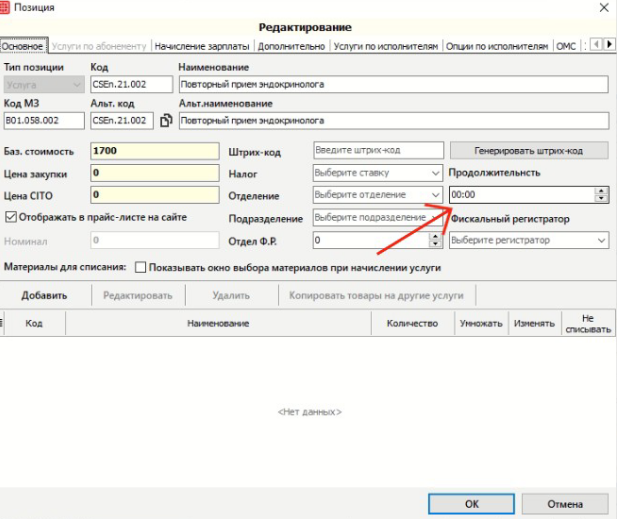
Task: Click the Удалить materials button
Action: pyautogui.click(x=231, y=296)
